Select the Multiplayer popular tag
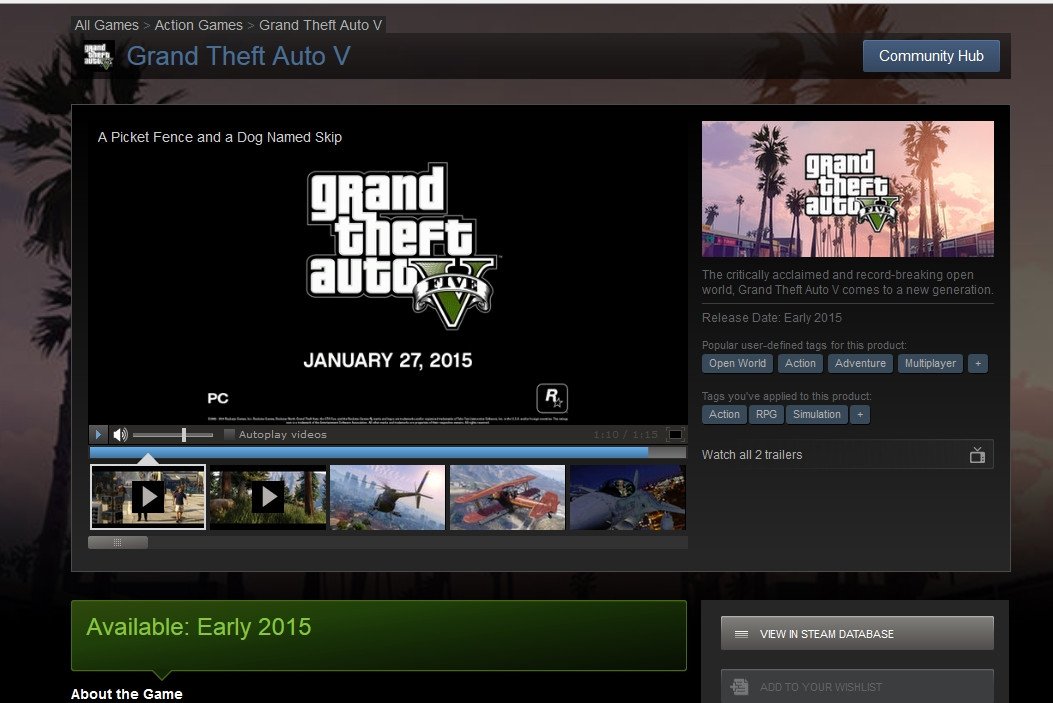The image size is (1053, 703). tap(930, 363)
